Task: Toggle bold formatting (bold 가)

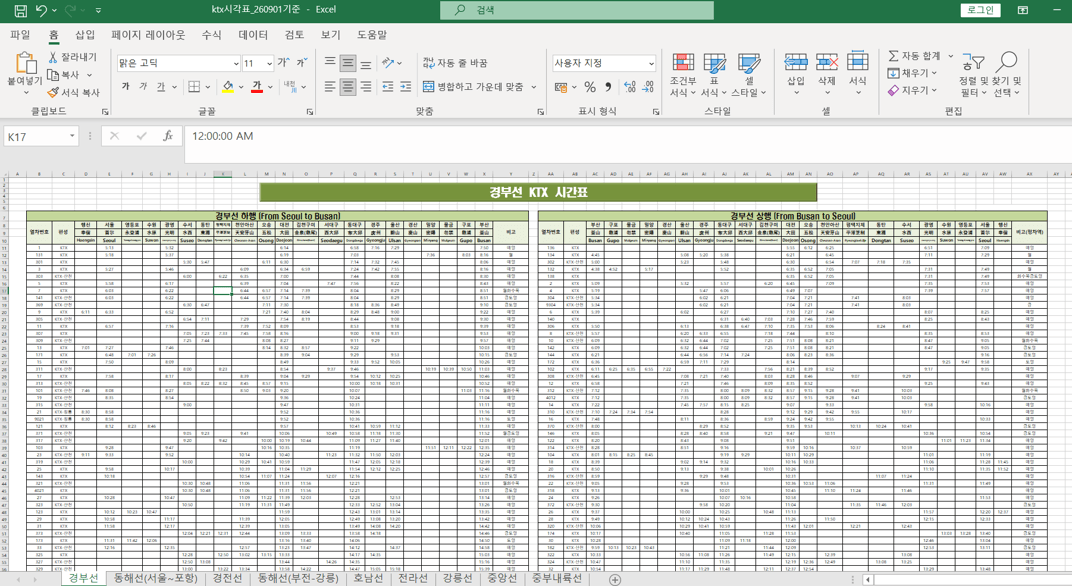Action: click(x=126, y=87)
